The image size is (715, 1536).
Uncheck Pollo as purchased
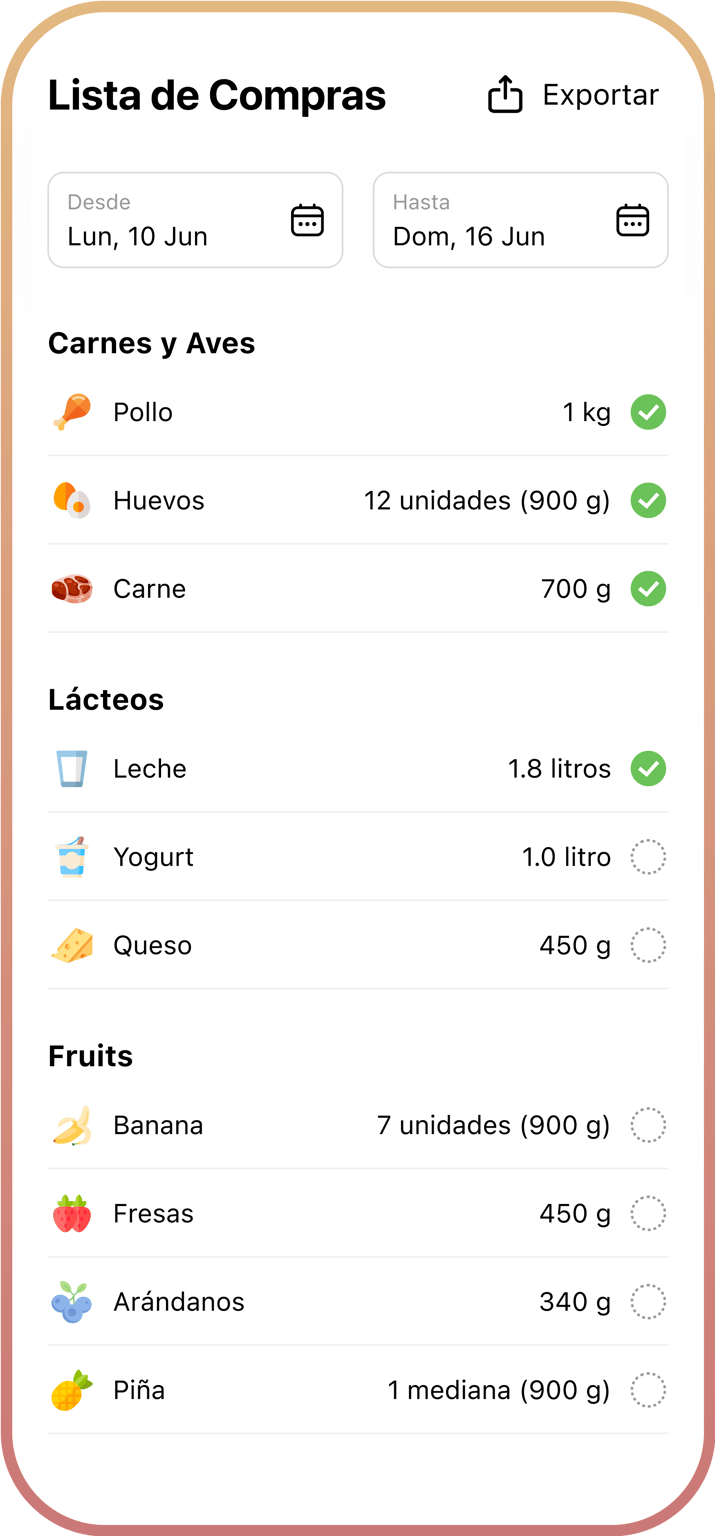648,412
